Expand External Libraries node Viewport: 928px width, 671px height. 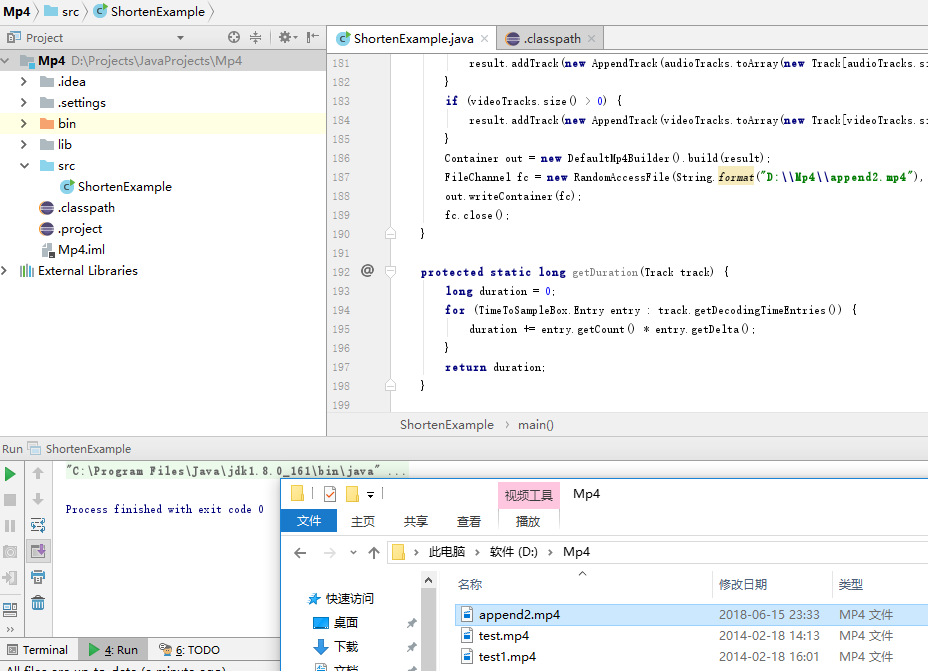point(5,270)
